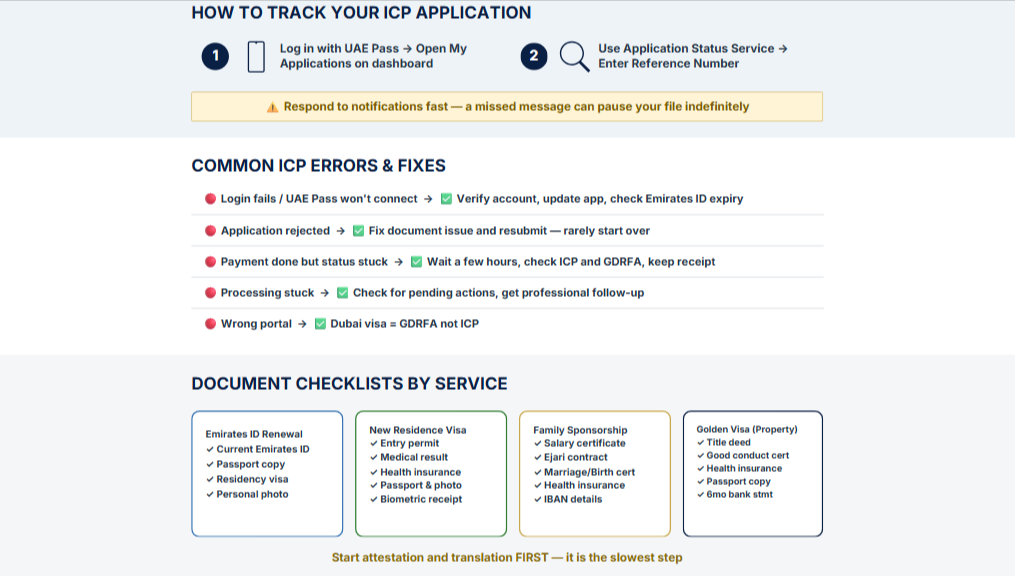Click green check before Fix document issue

point(358,230)
